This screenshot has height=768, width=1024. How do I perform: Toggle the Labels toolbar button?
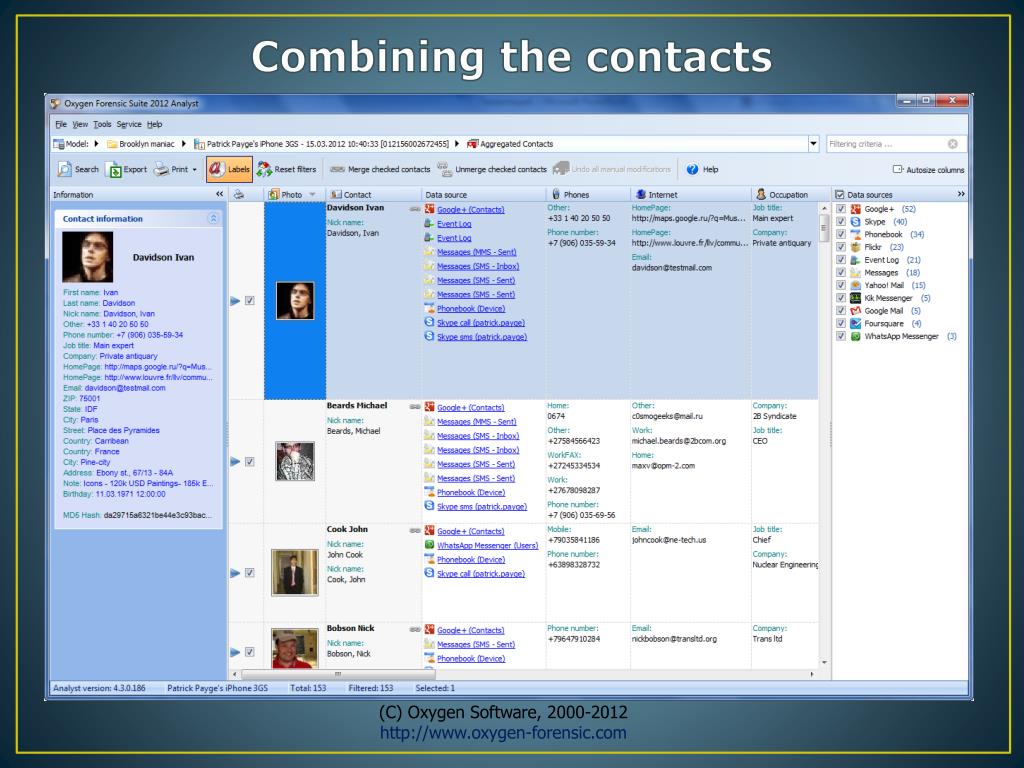pos(229,169)
